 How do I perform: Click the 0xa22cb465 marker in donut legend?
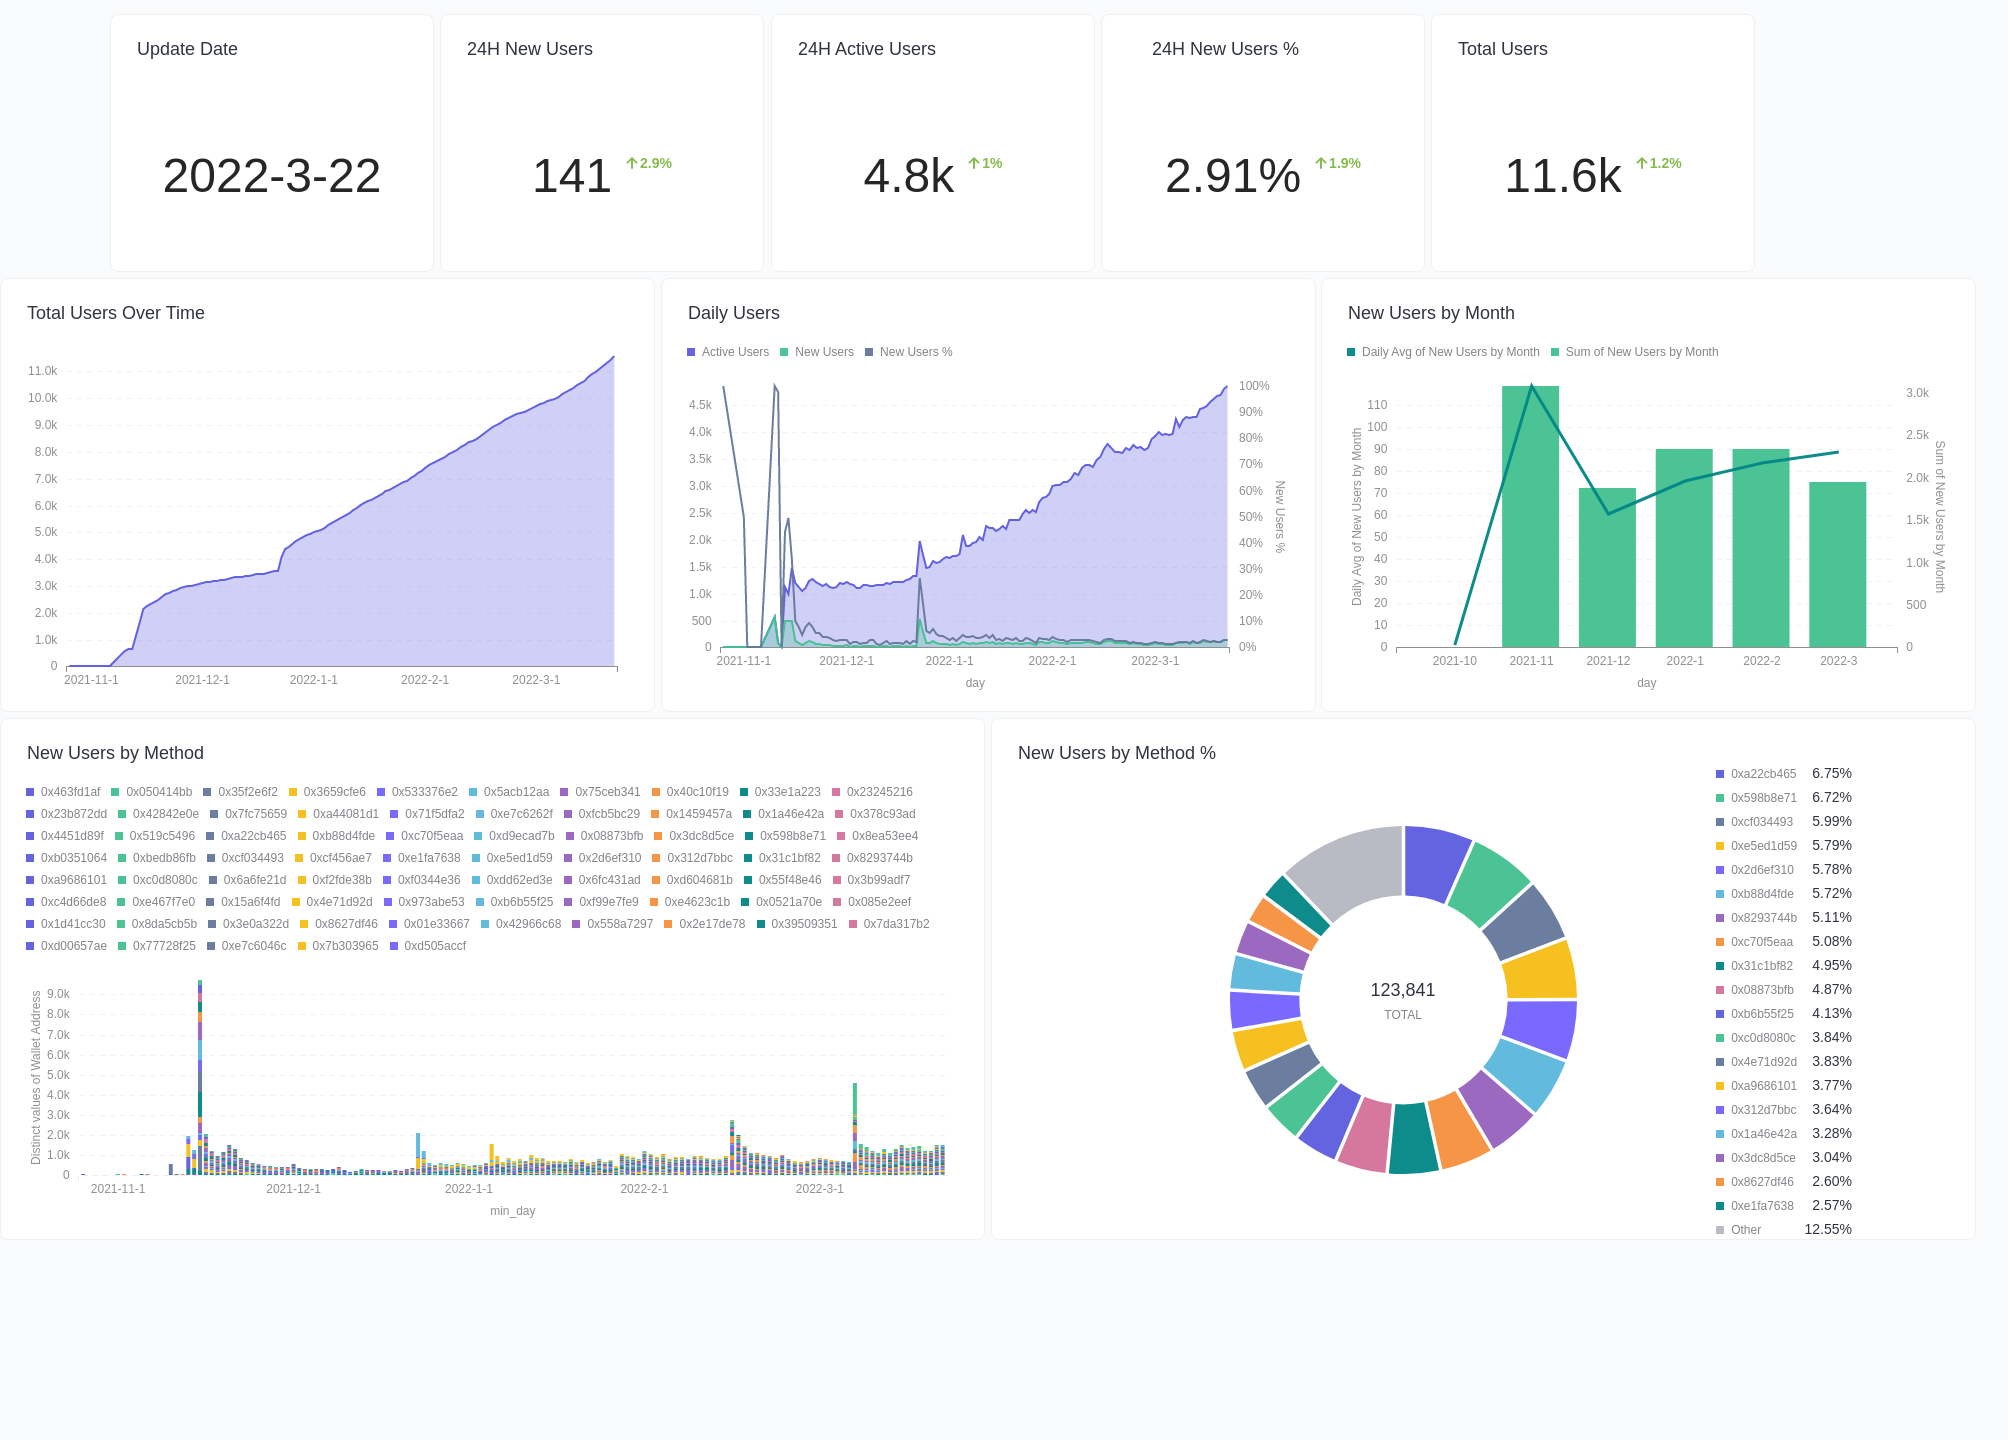(1720, 773)
